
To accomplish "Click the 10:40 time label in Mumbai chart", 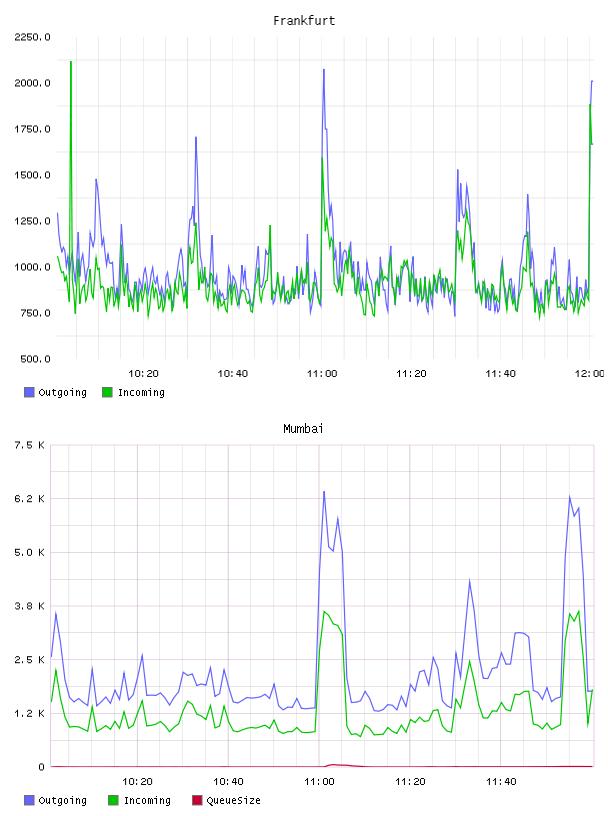I will click(x=228, y=782).
